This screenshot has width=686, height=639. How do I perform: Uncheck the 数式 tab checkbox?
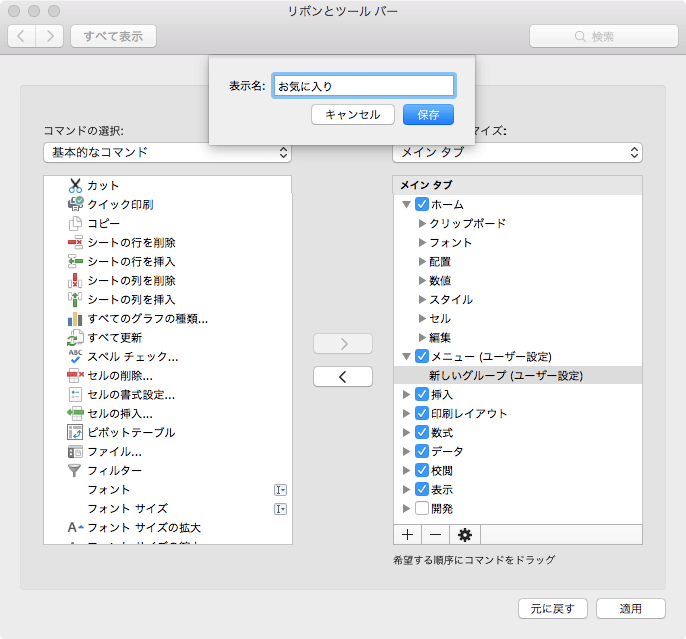click(x=422, y=433)
